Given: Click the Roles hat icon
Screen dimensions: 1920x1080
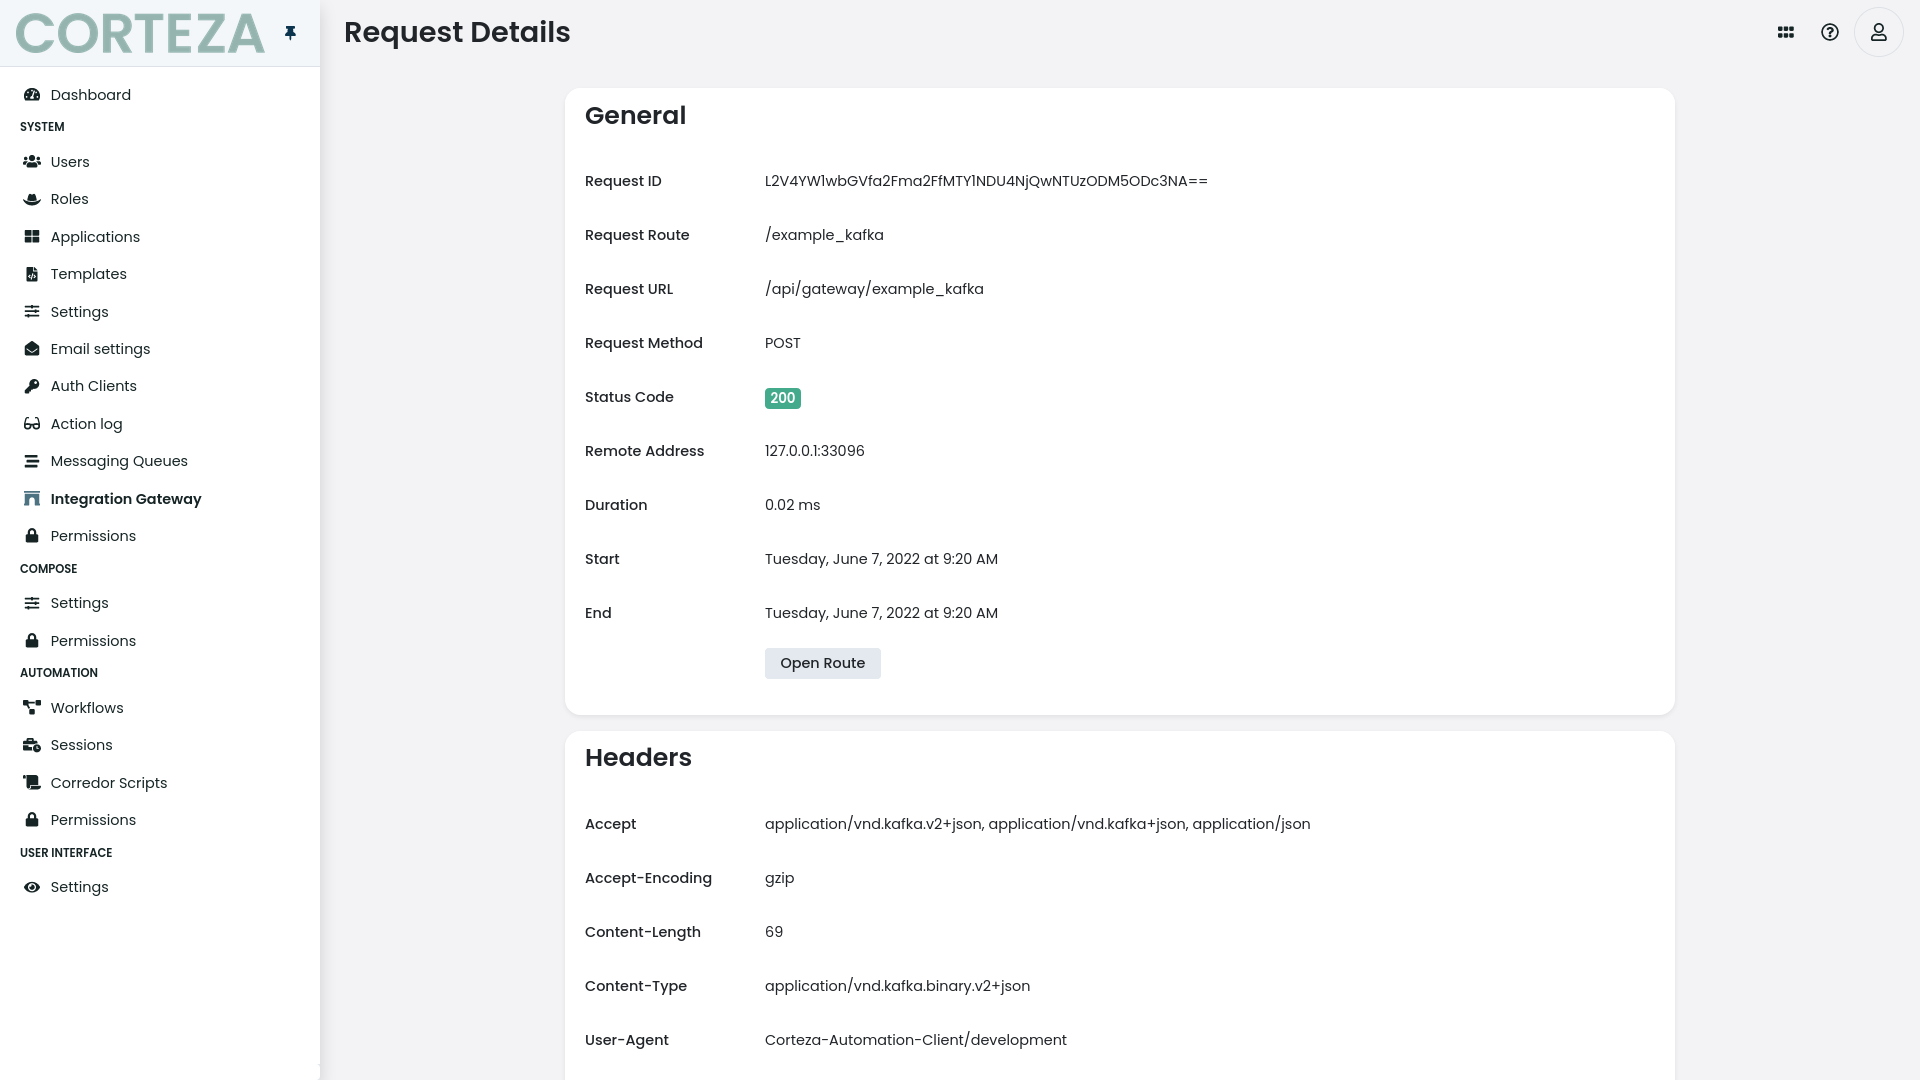Looking at the screenshot, I should coord(32,199).
